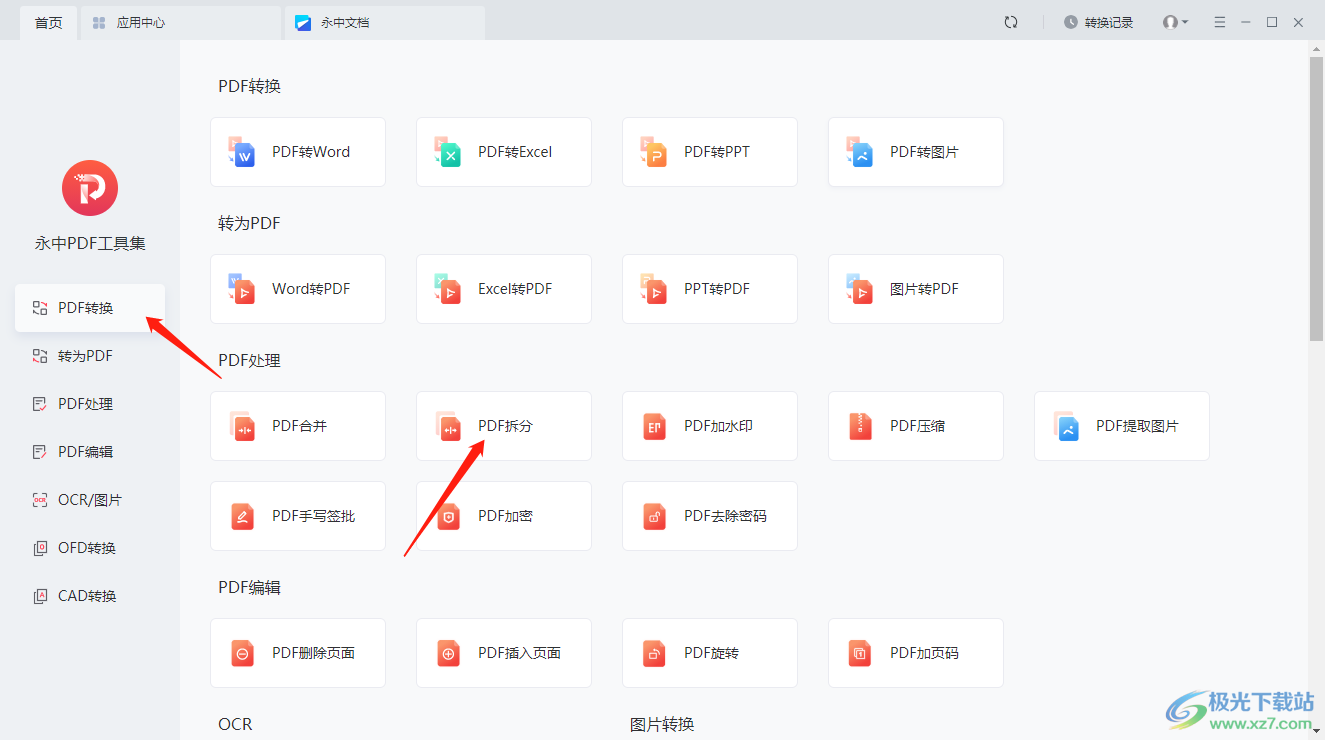Open PPT转PDF converter icon
Screen dimensions: 1325x740
tap(654, 289)
